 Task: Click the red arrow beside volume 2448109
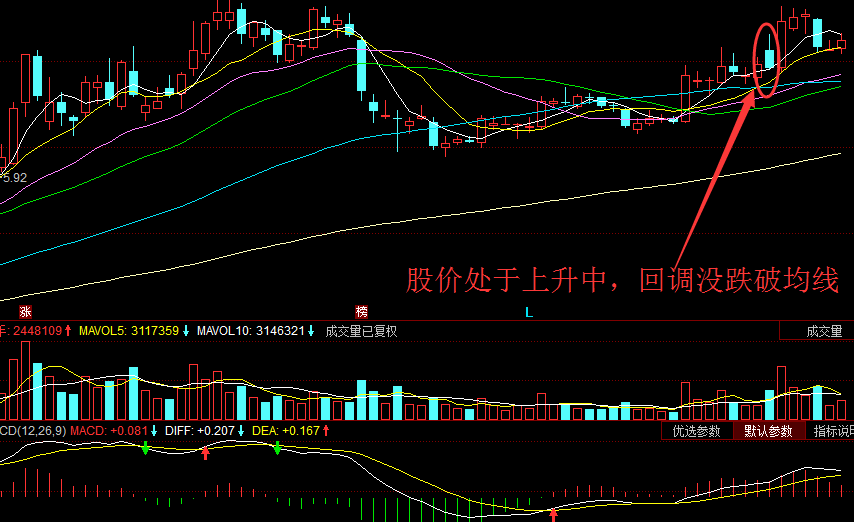(68, 330)
